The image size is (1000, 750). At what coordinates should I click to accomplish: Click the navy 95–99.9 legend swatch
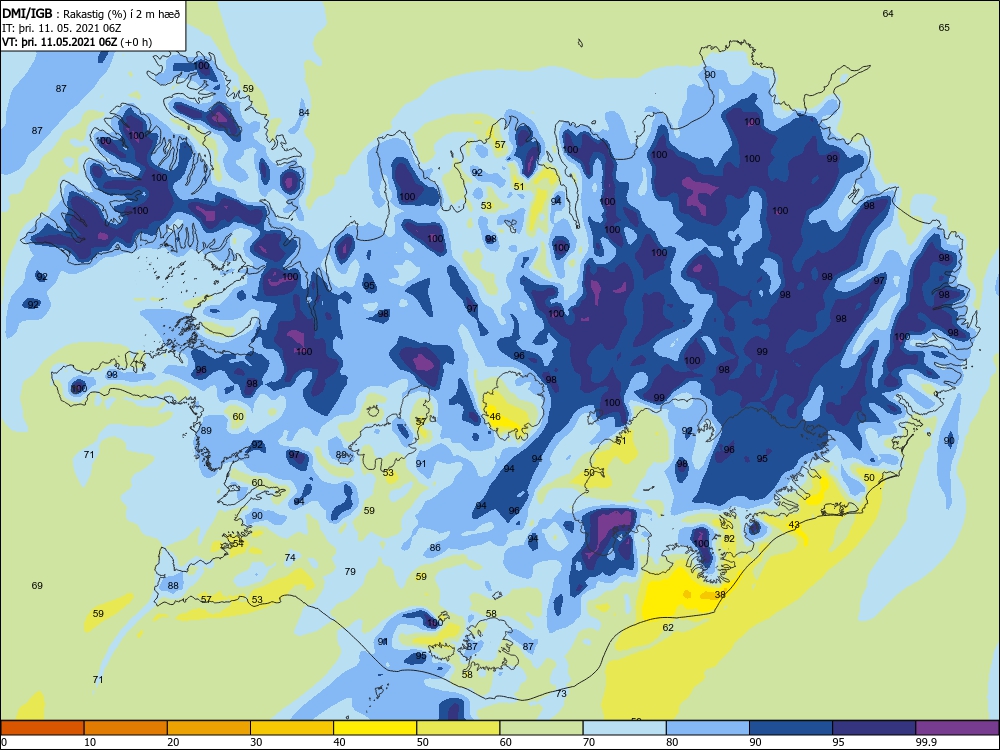pos(874,728)
